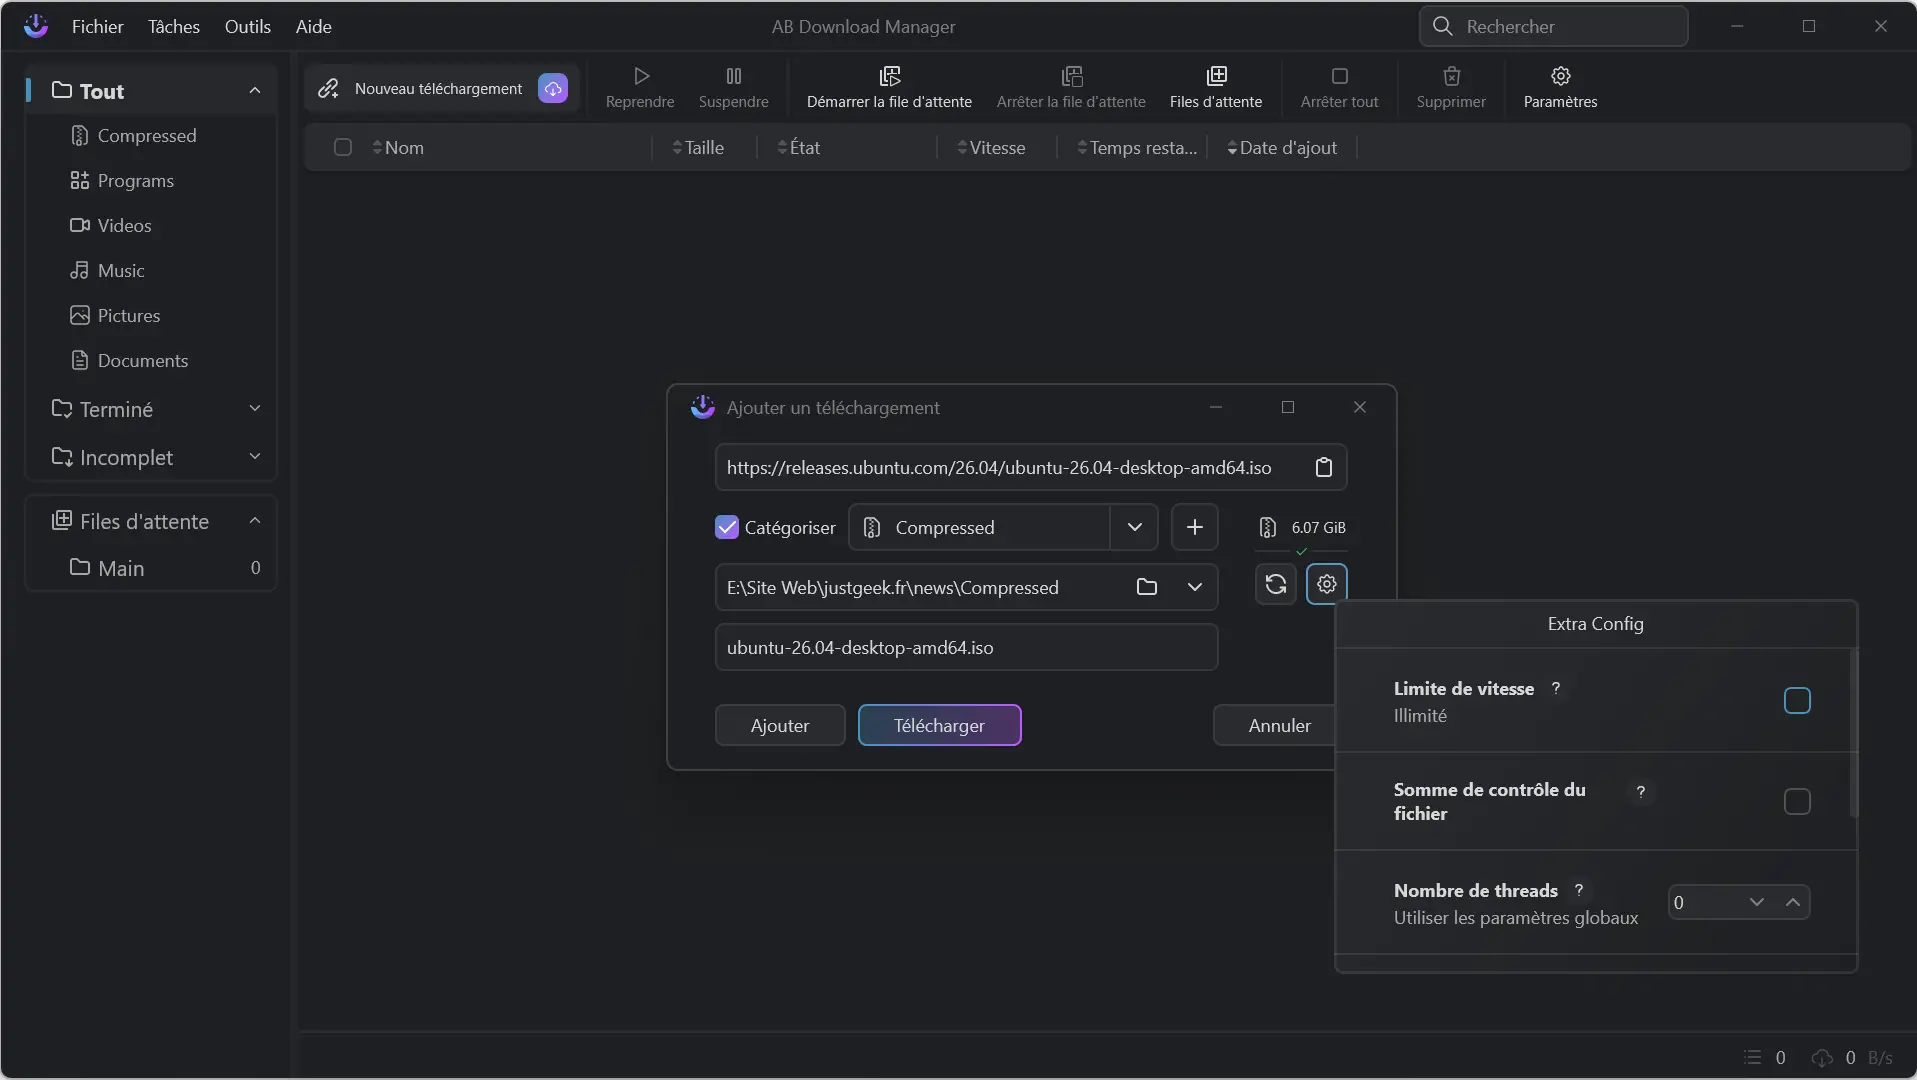Image resolution: width=1917 pixels, height=1080 pixels.
Task: Uncheck the Catégoriser checkbox
Action: click(727, 527)
